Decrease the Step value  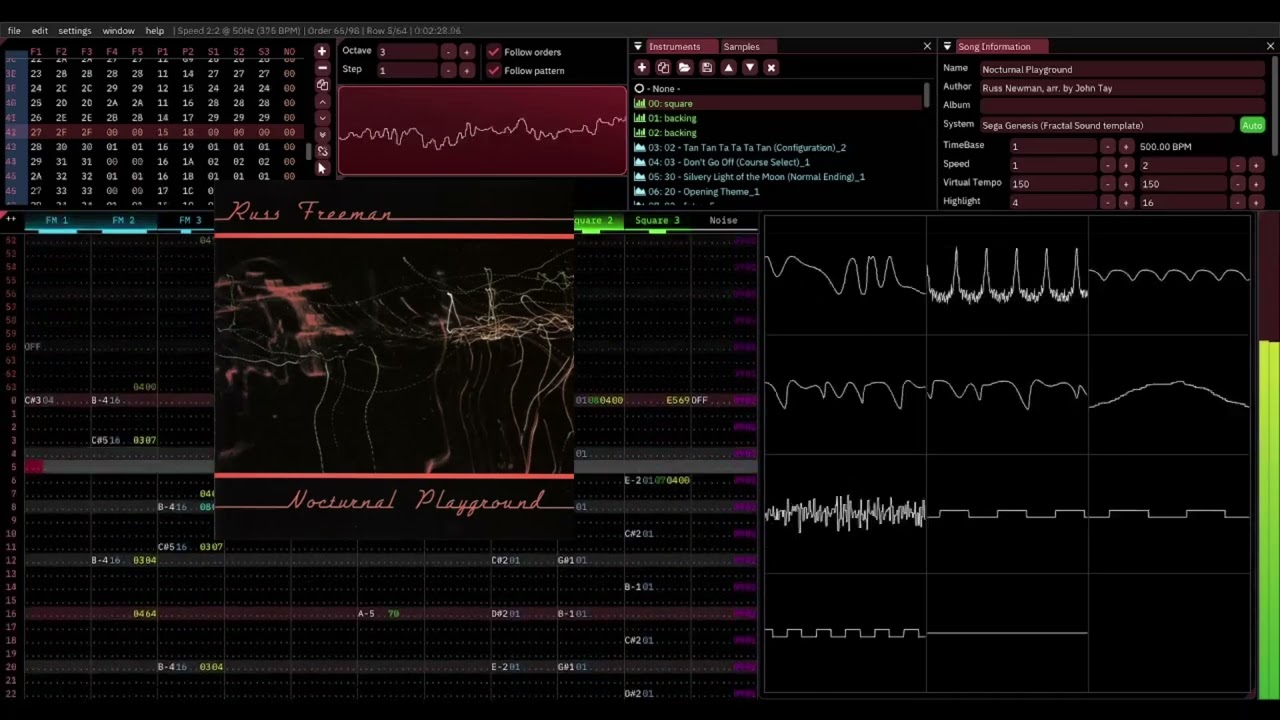click(x=448, y=70)
